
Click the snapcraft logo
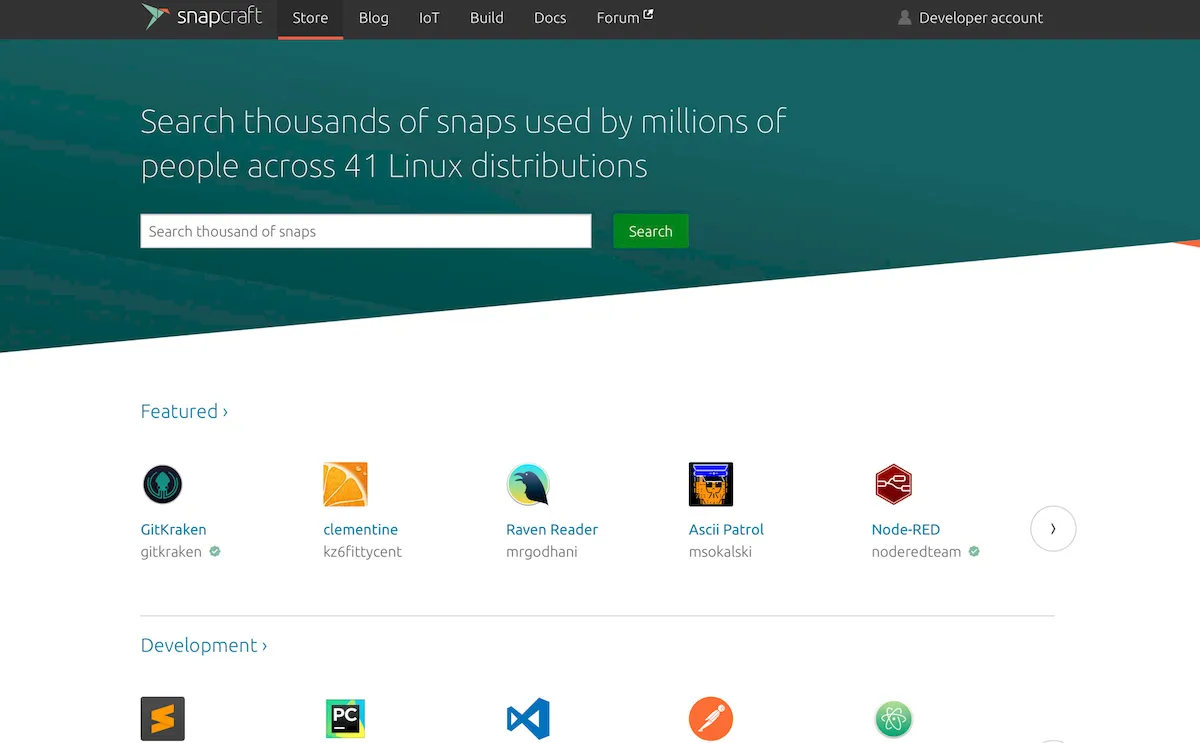(202, 17)
